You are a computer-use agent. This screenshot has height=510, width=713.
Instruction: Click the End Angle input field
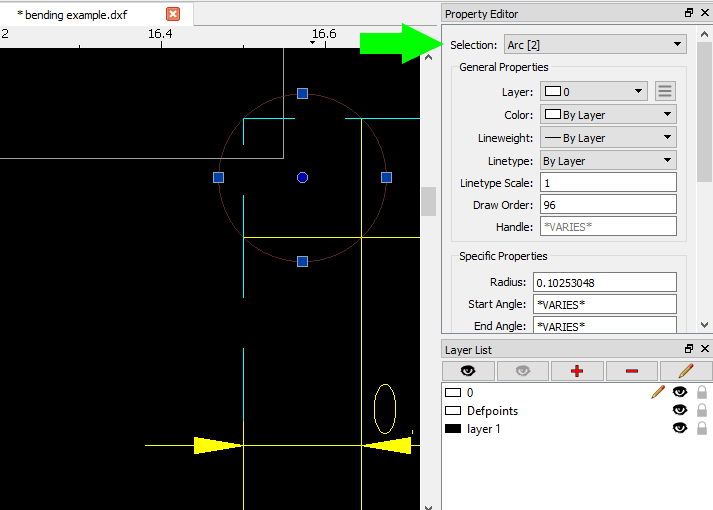[605, 325]
